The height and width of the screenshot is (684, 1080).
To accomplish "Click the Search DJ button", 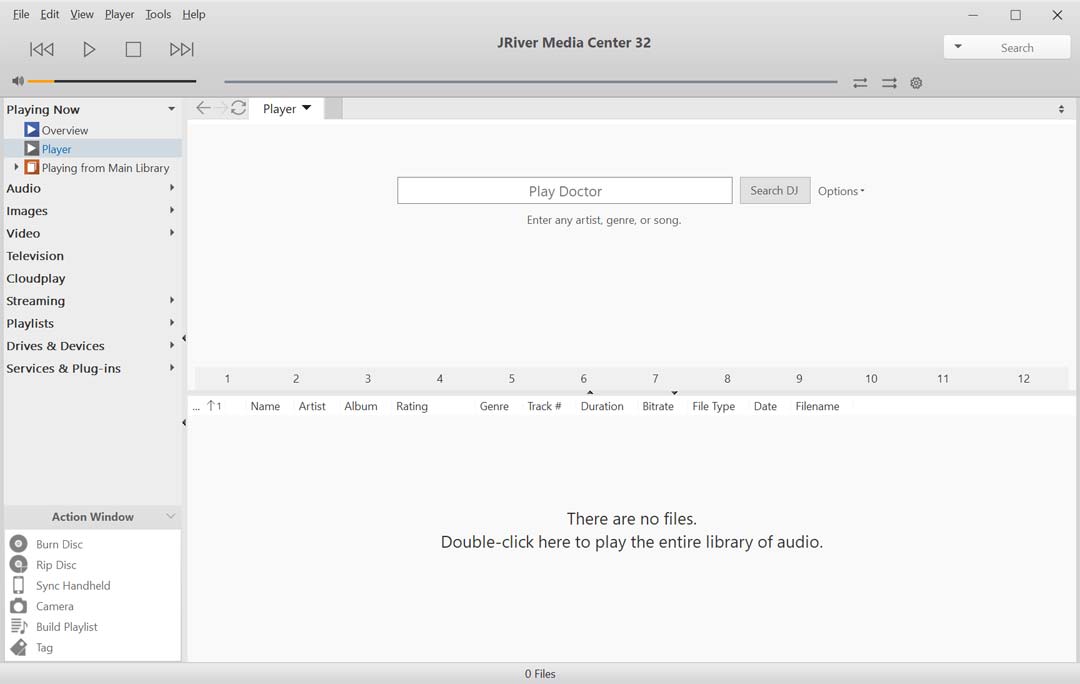I will [x=775, y=190].
